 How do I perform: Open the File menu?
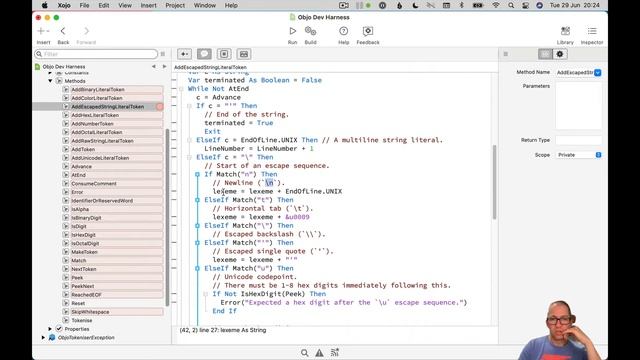84,5
